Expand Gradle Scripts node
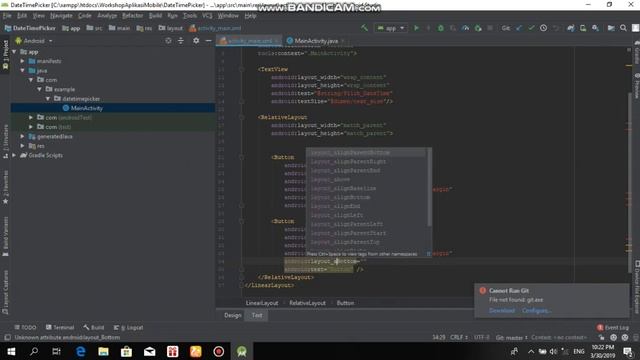The image size is (640, 360). [x=15, y=155]
